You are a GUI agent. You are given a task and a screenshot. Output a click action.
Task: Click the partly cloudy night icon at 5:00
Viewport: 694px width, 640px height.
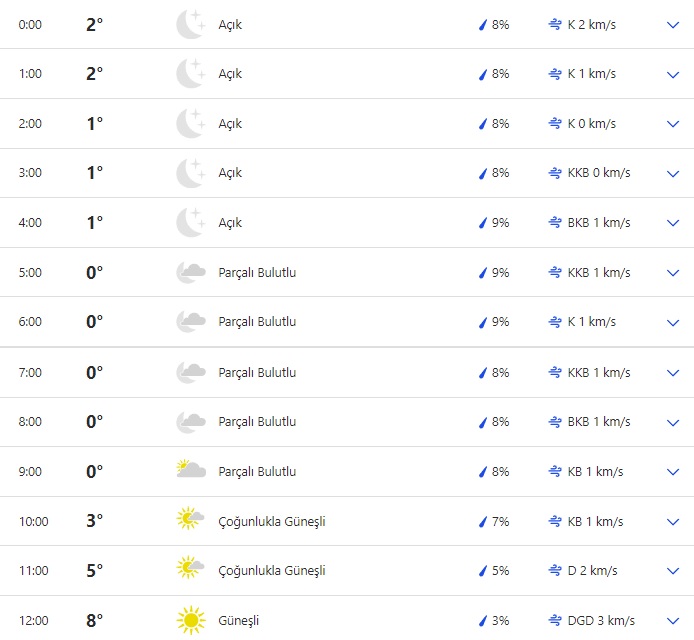coord(190,272)
